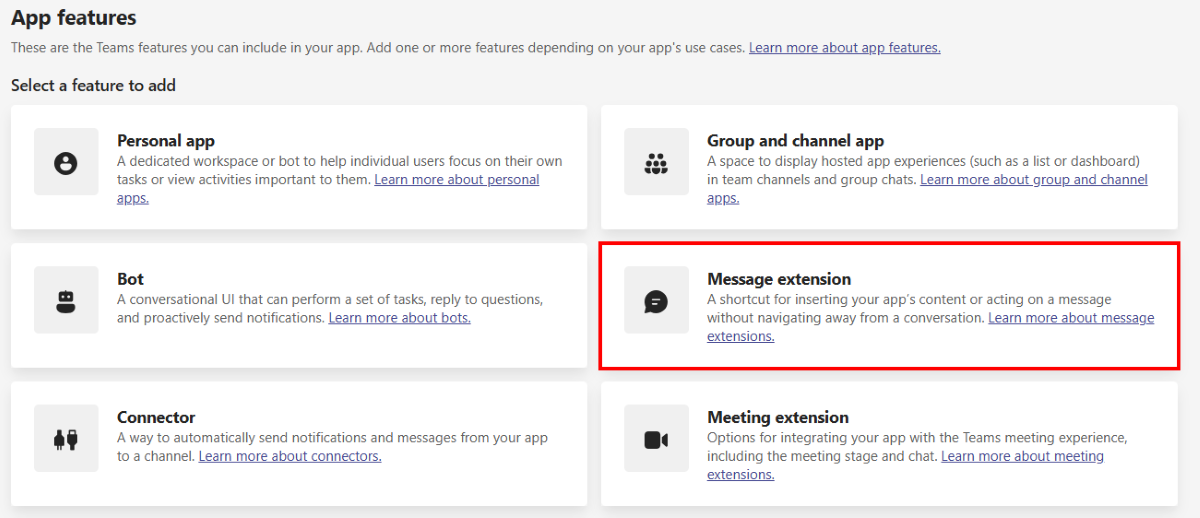Click the Personal app person icon

click(66, 162)
